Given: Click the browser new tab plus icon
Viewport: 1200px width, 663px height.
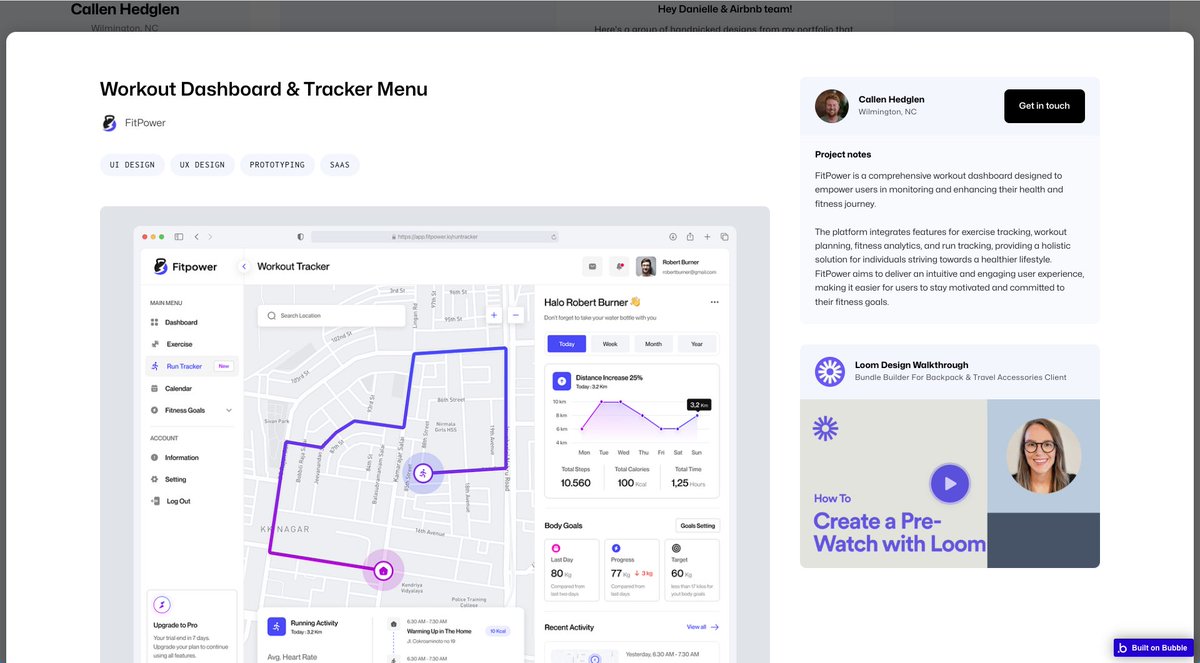Looking at the screenshot, I should point(707,237).
